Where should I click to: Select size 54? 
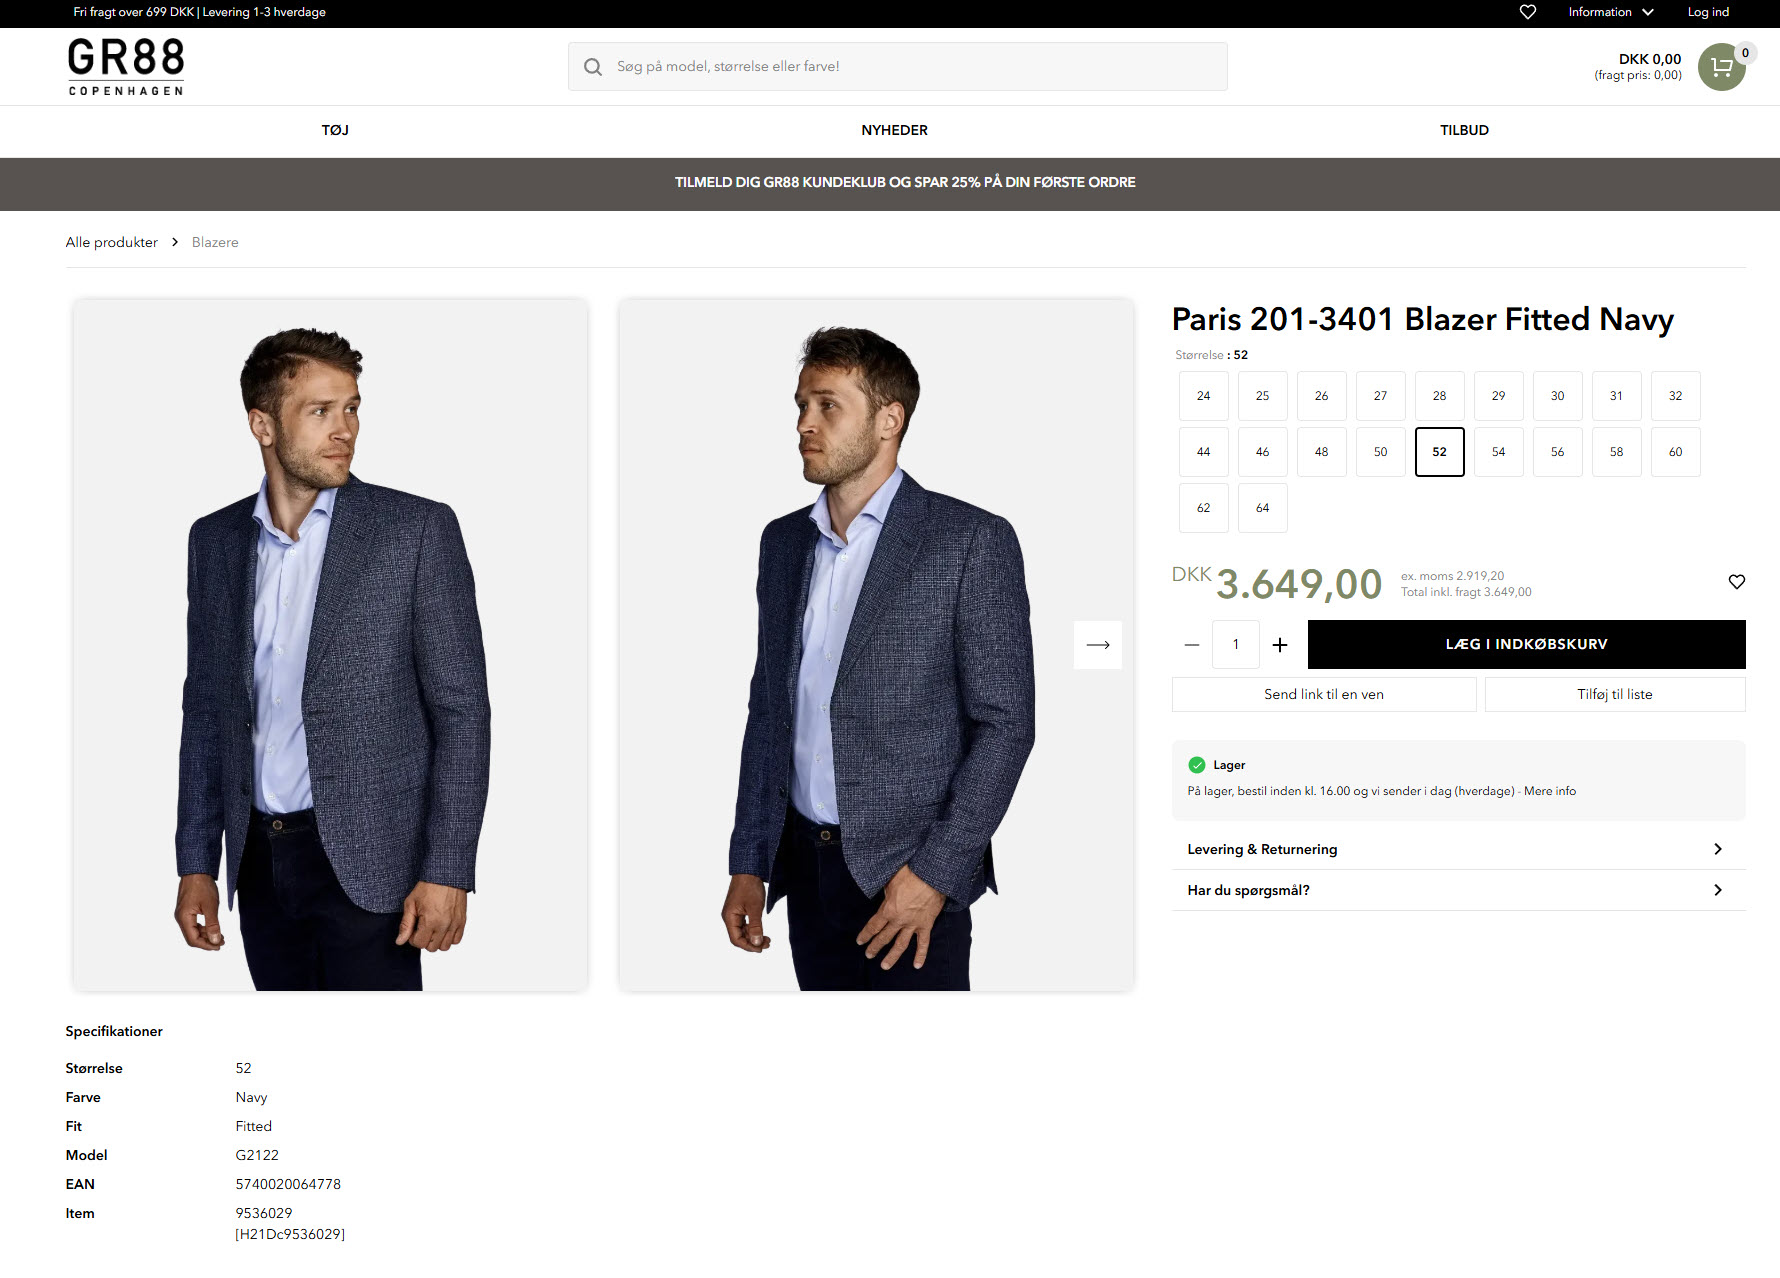click(x=1498, y=452)
